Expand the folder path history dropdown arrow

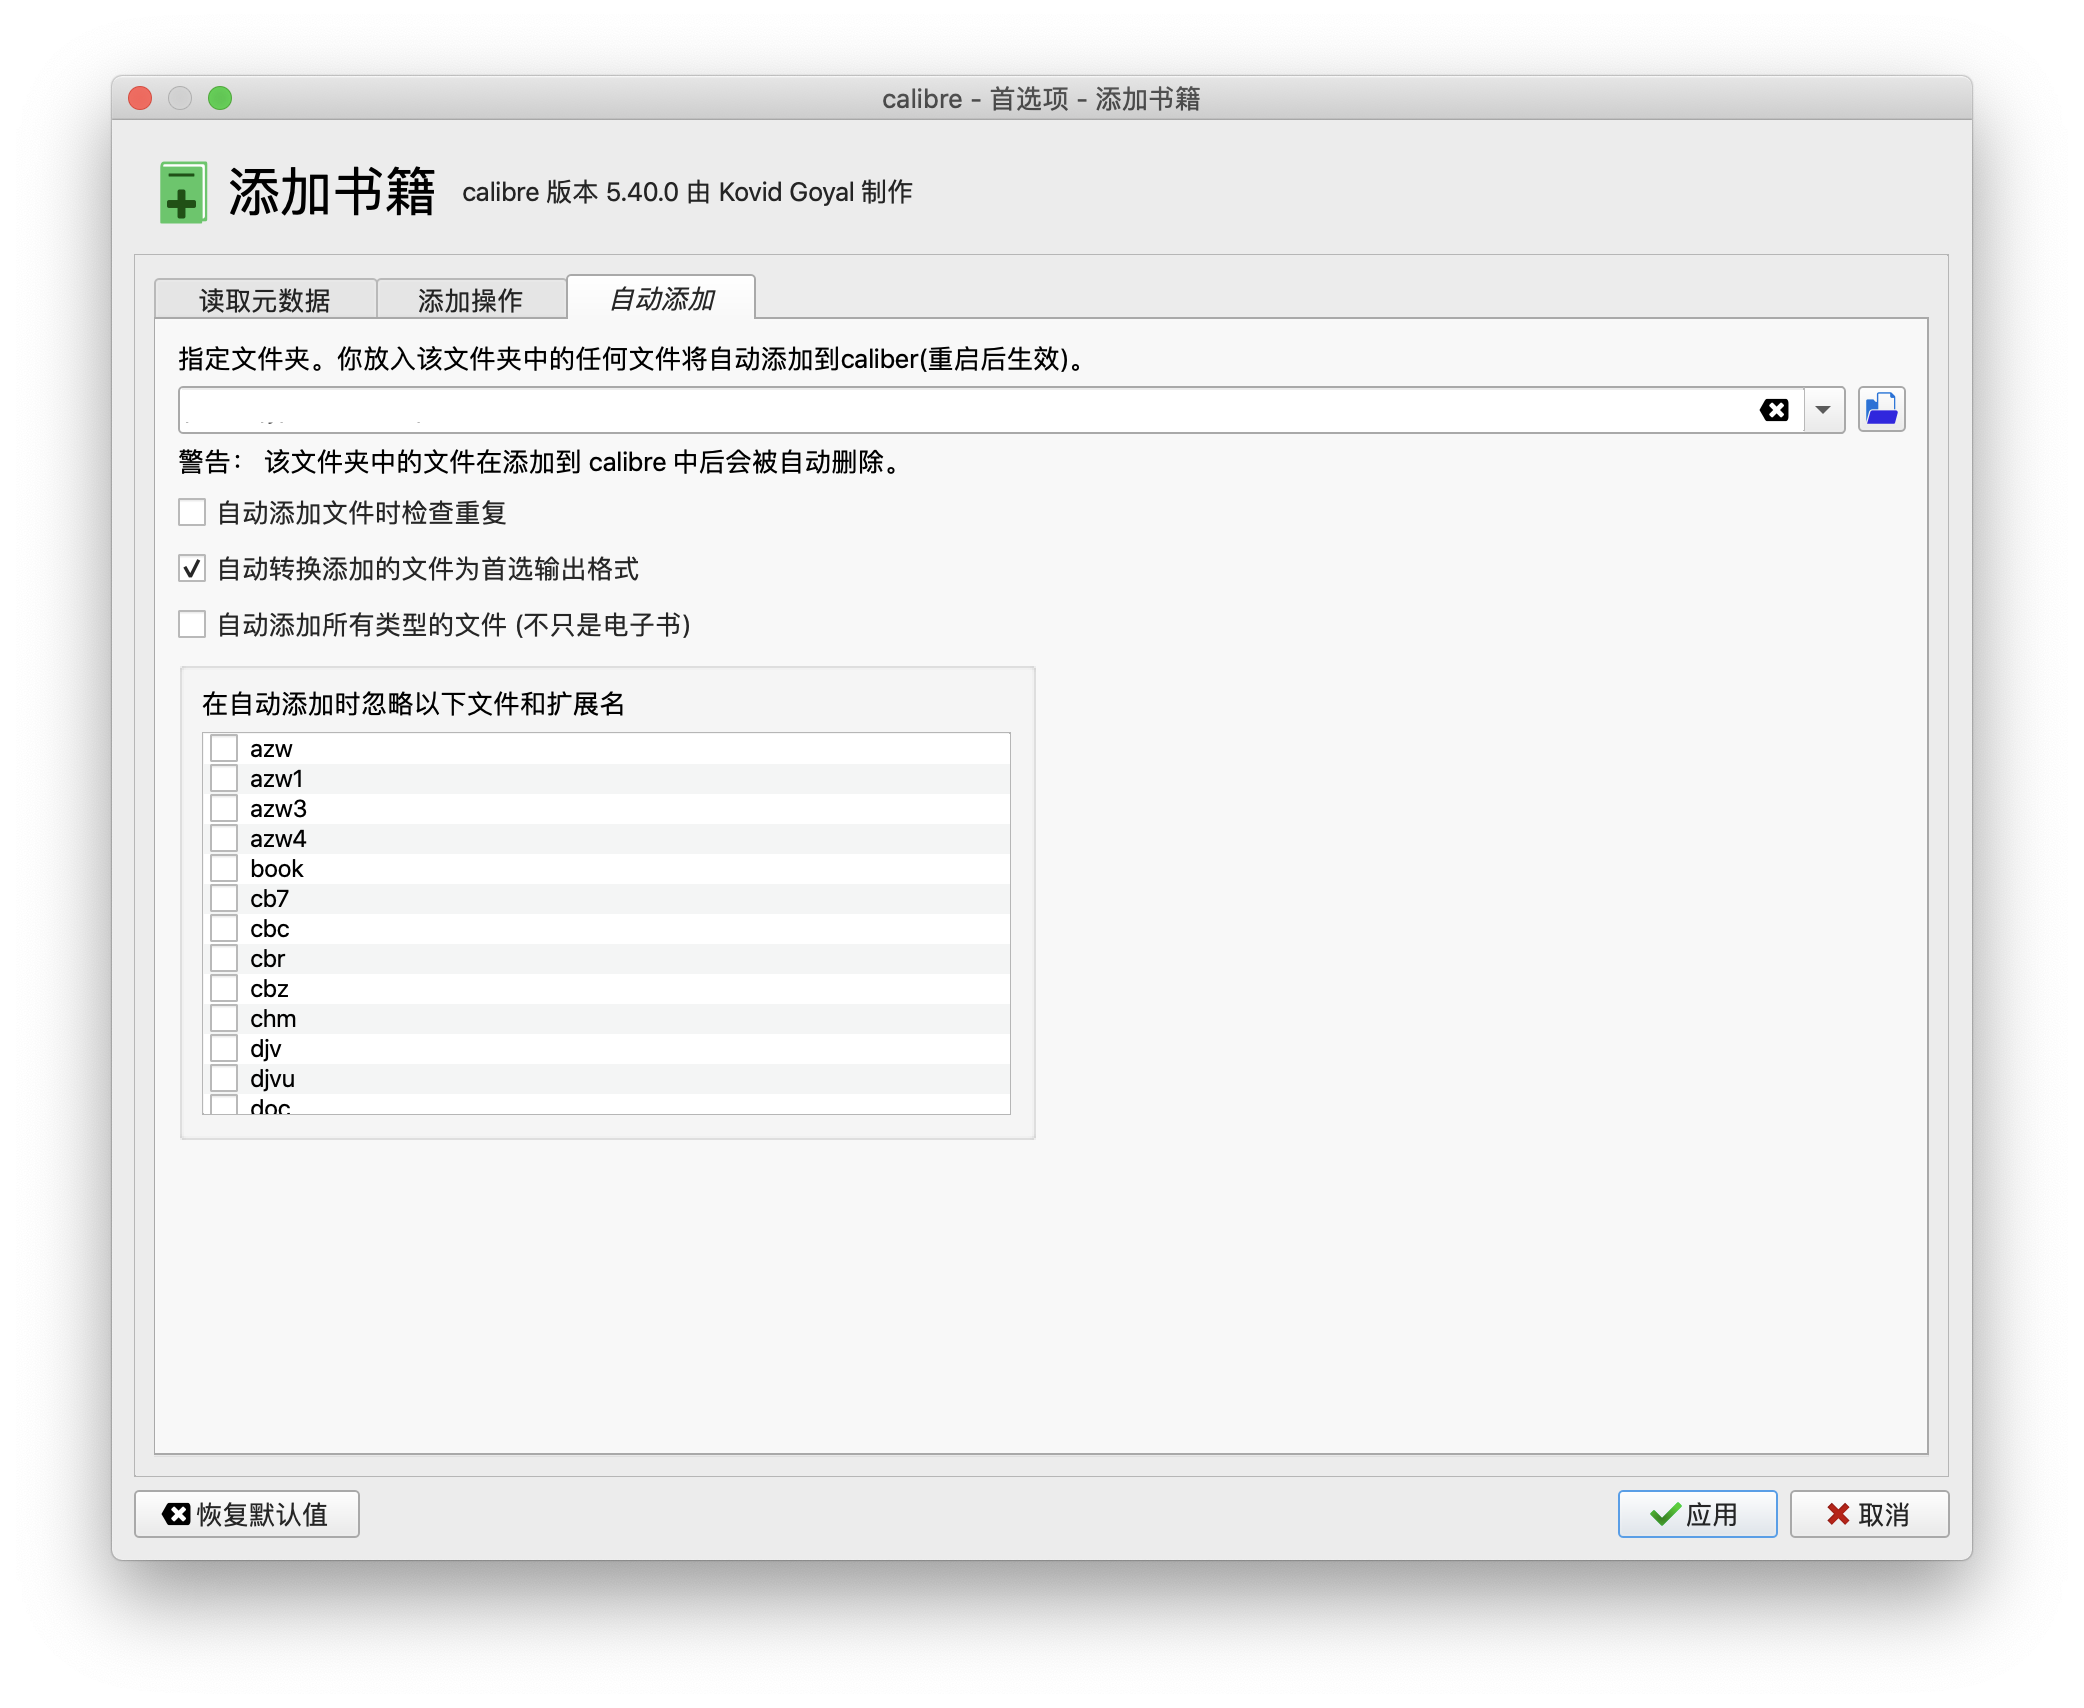pos(1823,410)
